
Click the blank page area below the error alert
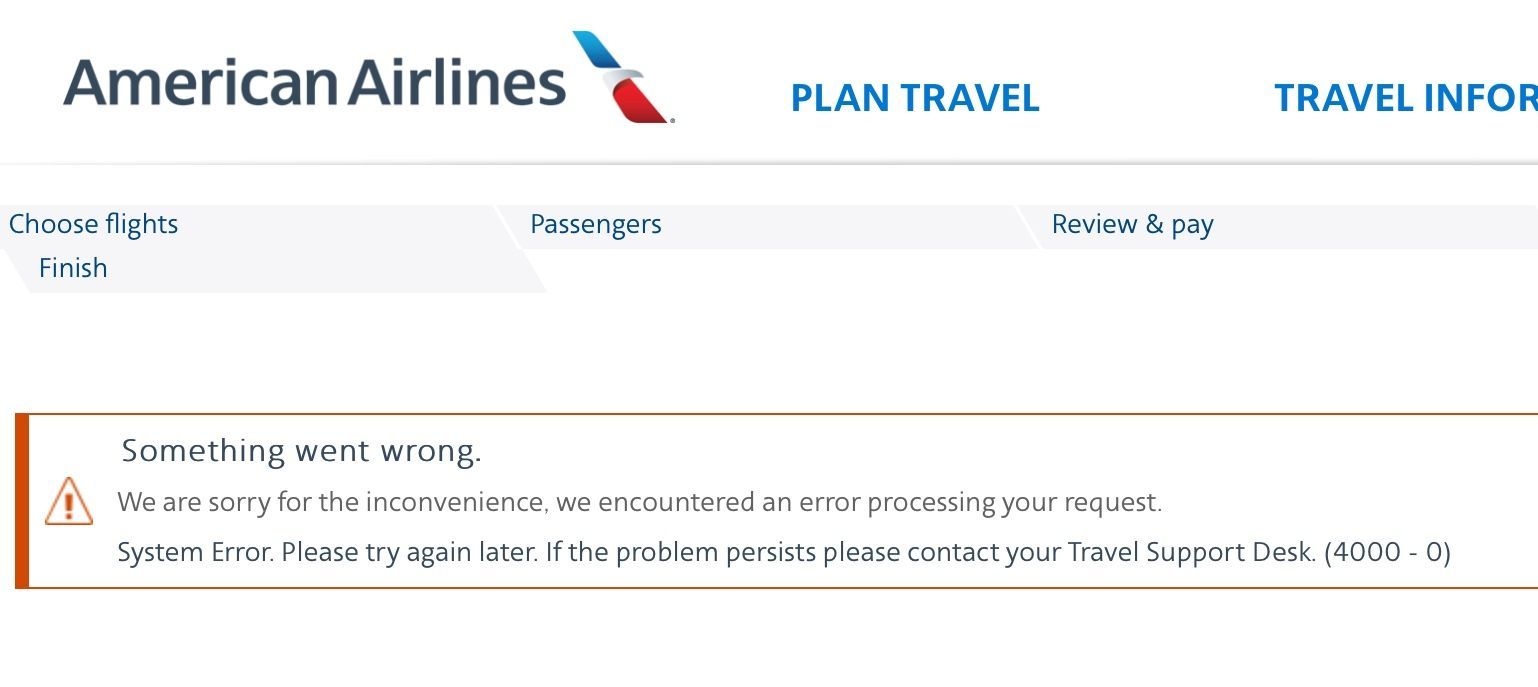pos(769,640)
